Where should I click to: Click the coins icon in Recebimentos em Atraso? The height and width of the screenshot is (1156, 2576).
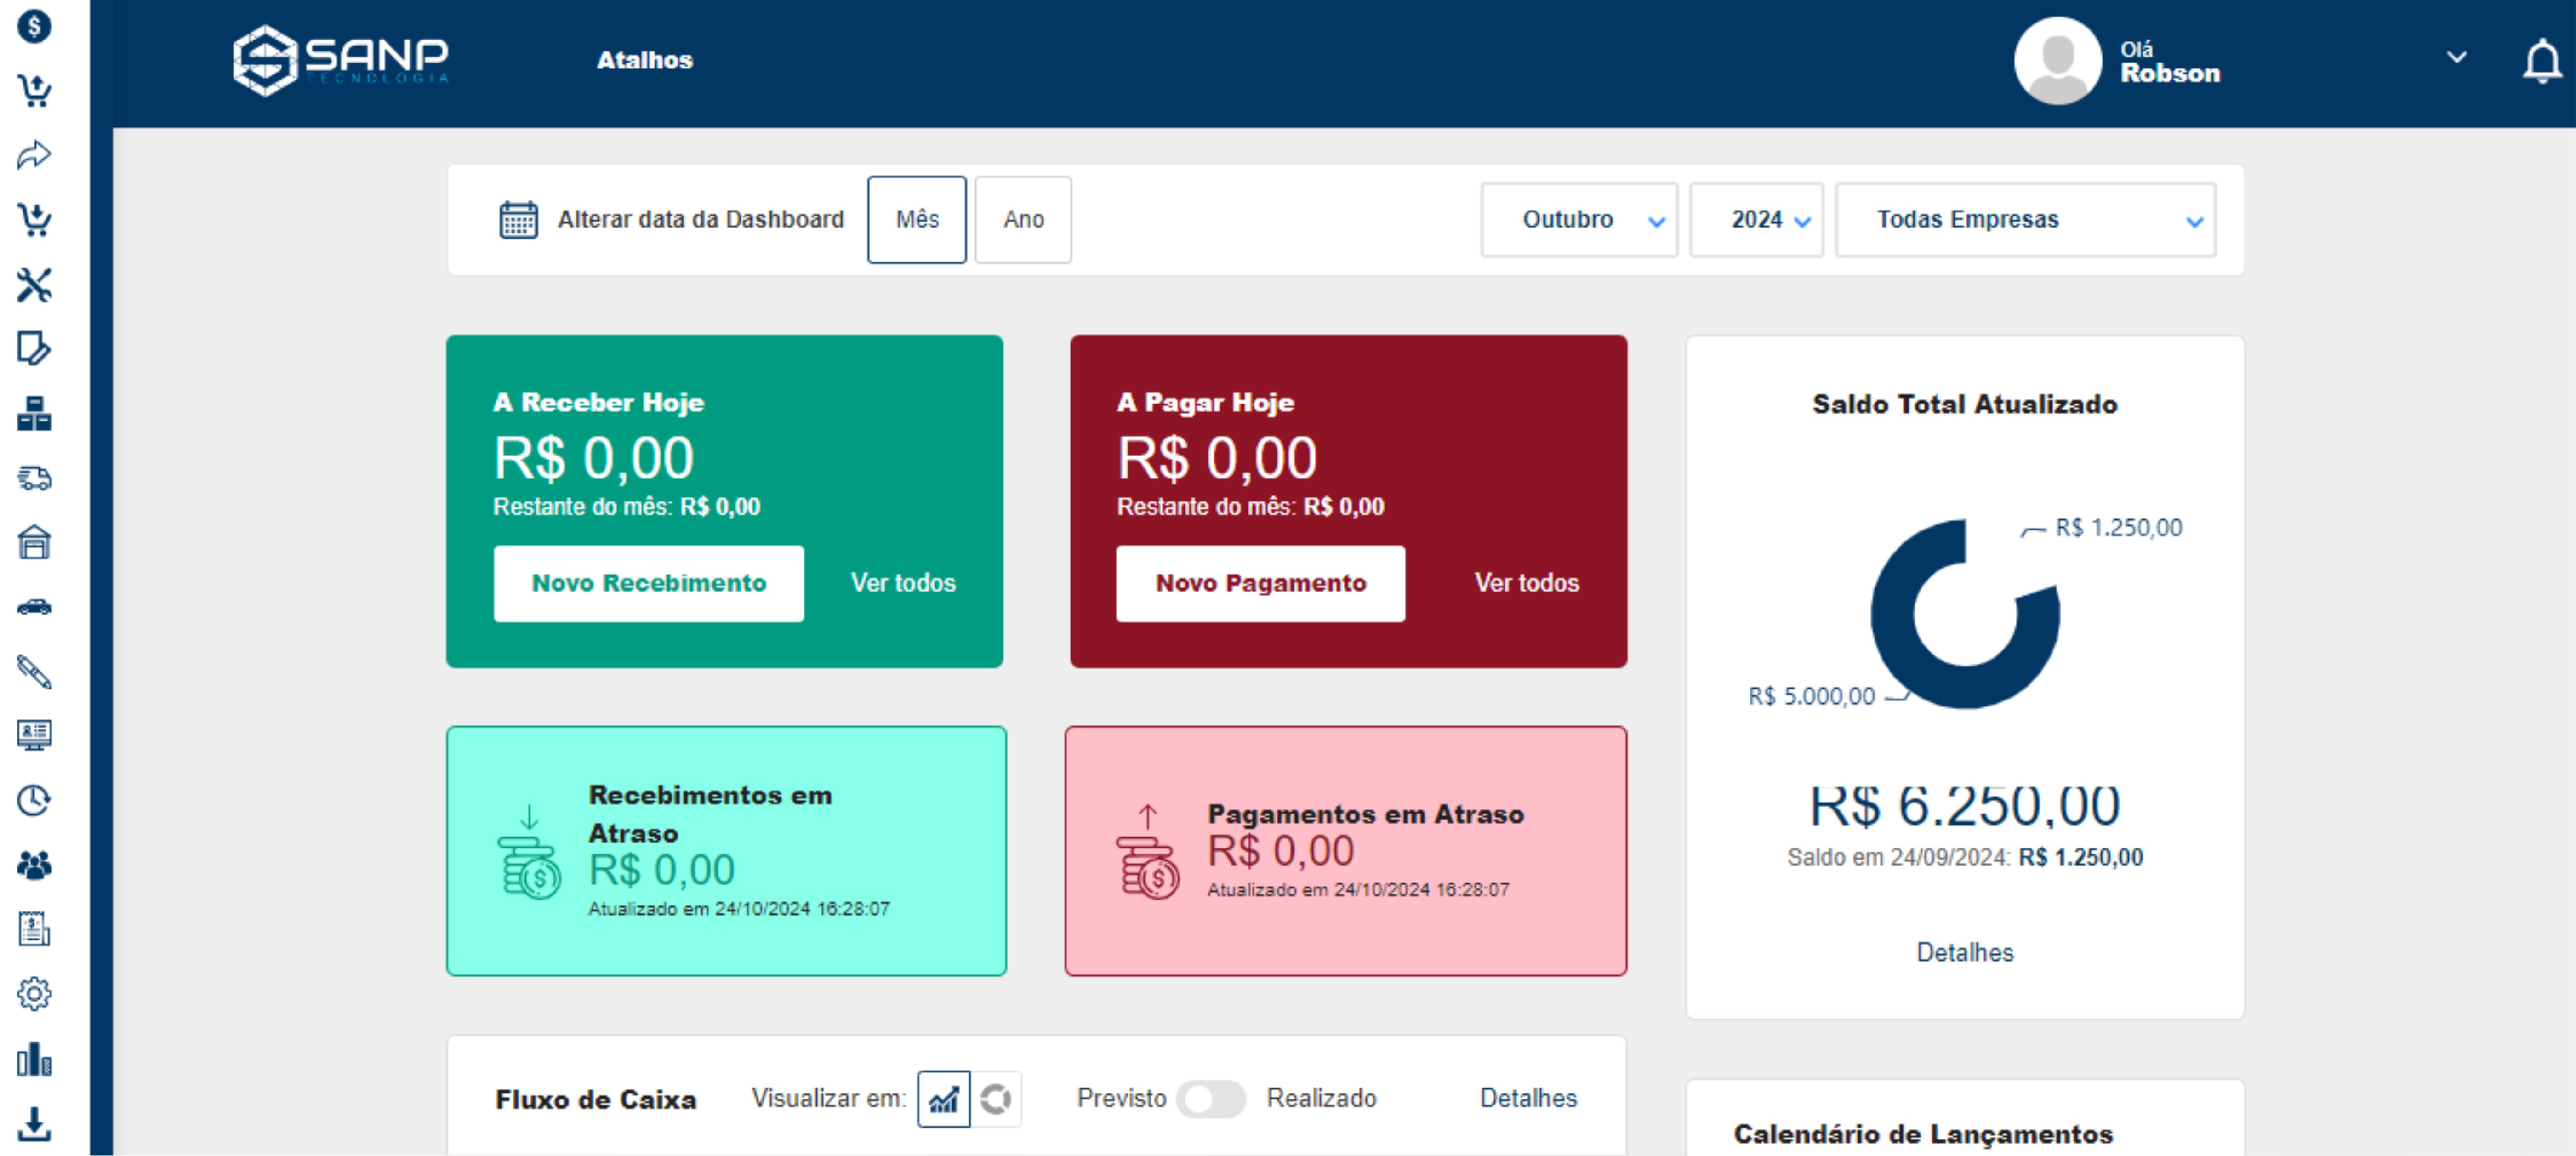529,853
